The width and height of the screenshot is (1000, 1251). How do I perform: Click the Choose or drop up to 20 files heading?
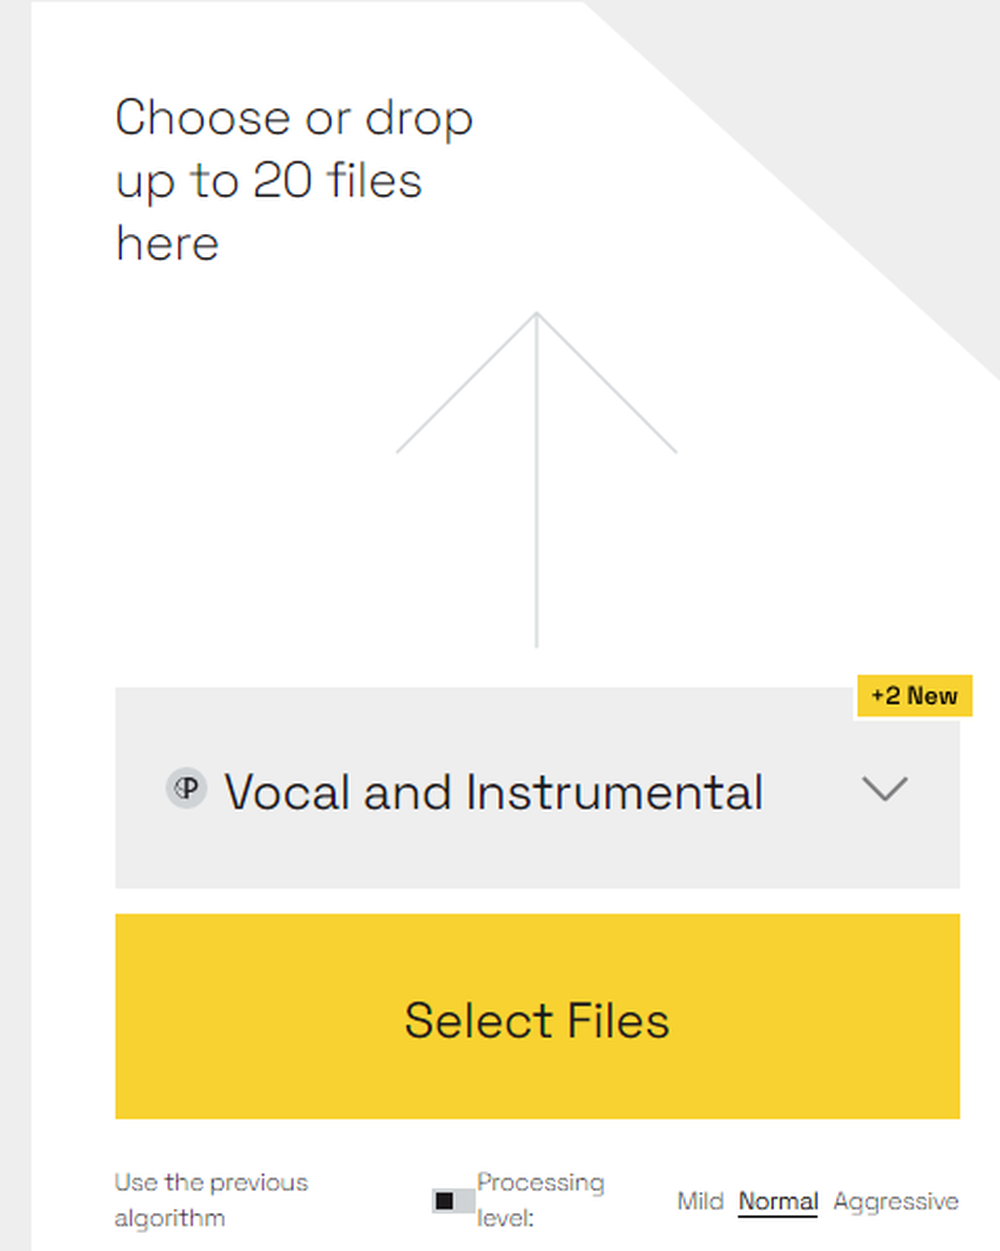pos(294,180)
